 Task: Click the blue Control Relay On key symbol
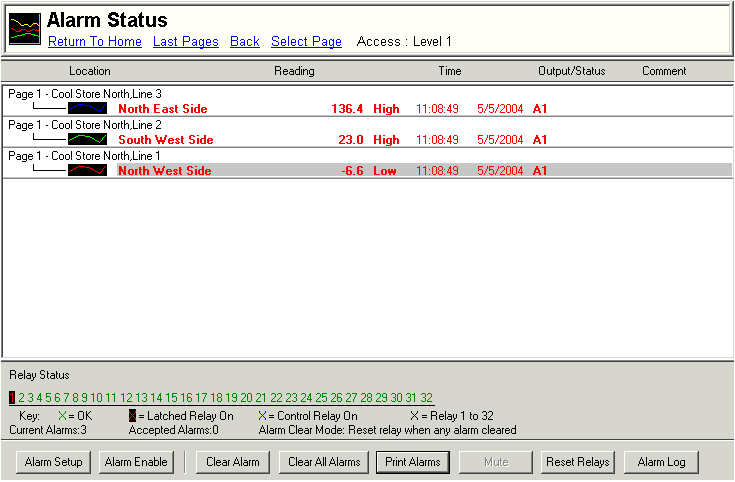point(262,415)
